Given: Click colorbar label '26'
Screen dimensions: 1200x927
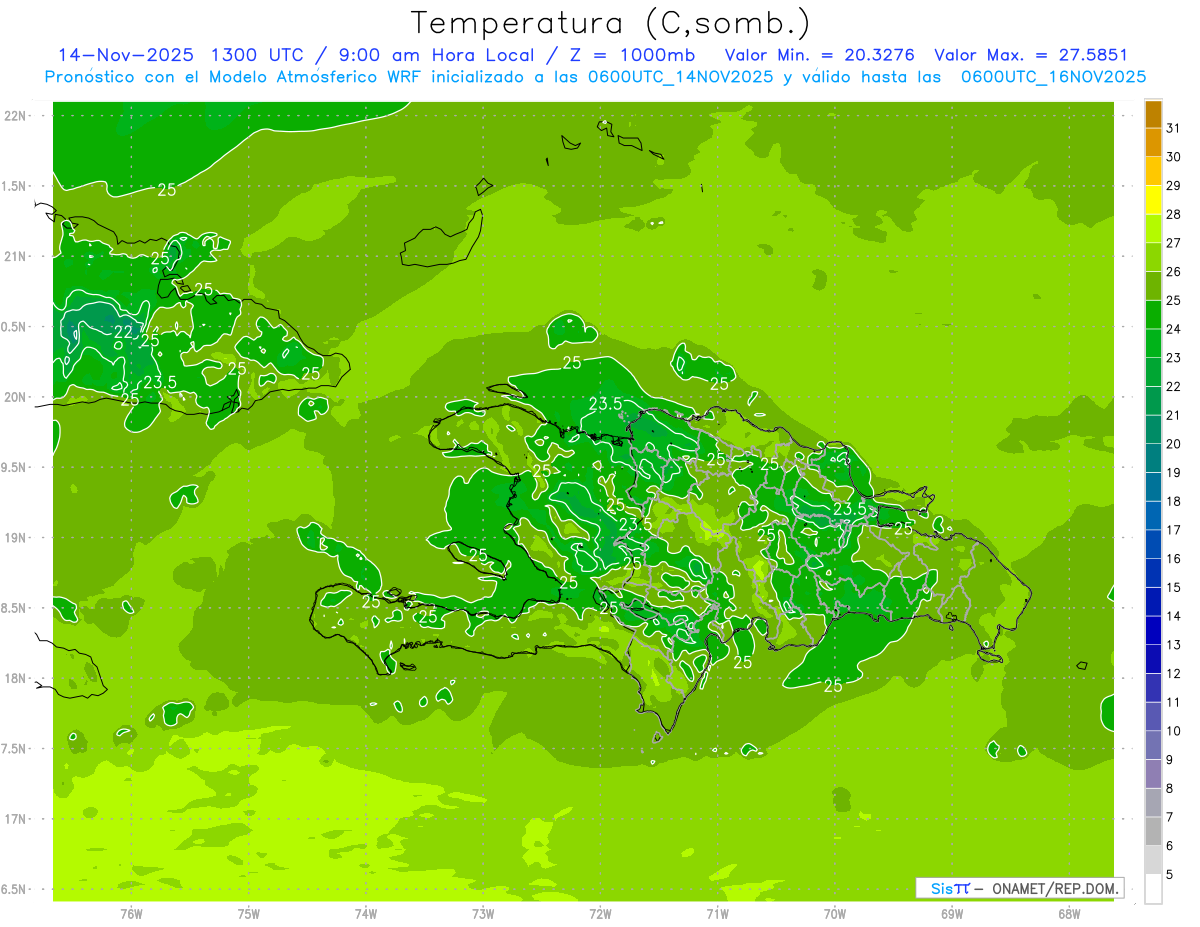Looking at the screenshot, I should 1173,272.
